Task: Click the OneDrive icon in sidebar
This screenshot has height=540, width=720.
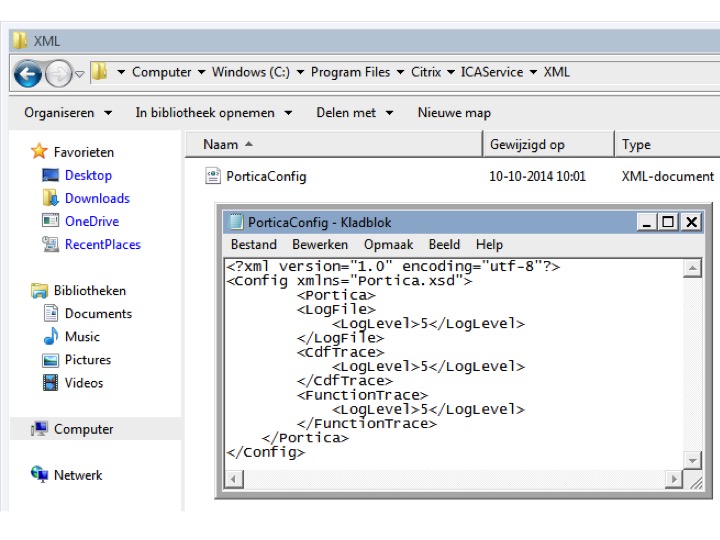Action: click(x=50, y=220)
